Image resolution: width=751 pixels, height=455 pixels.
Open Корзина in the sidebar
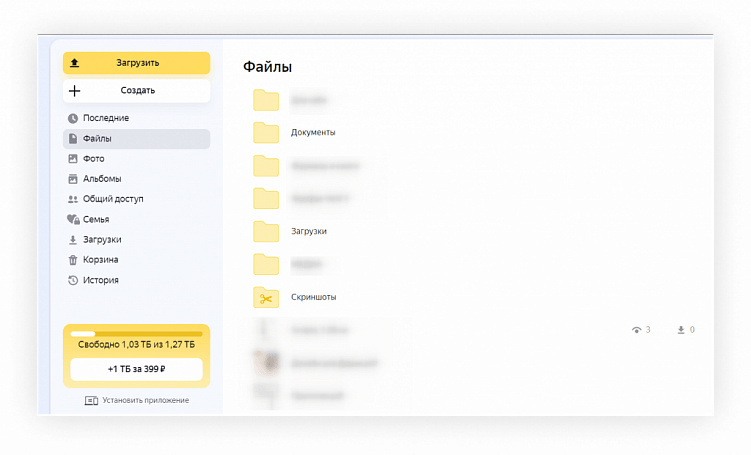click(x=137, y=260)
